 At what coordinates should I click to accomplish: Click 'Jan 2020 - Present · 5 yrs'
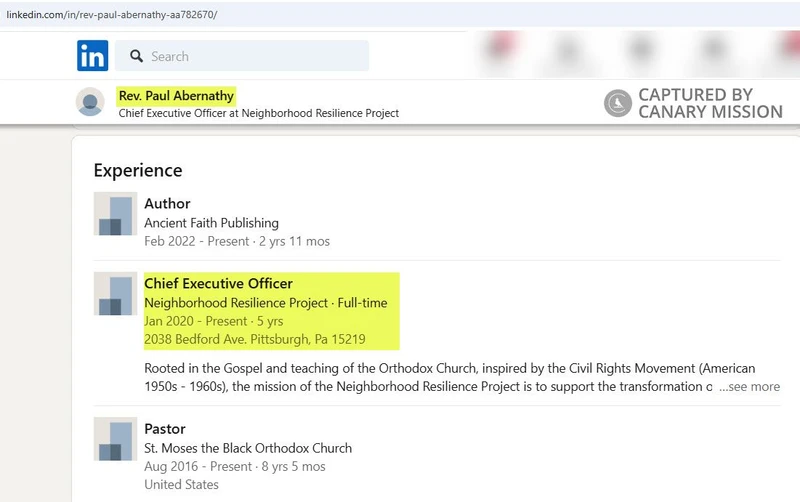click(x=214, y=321)
